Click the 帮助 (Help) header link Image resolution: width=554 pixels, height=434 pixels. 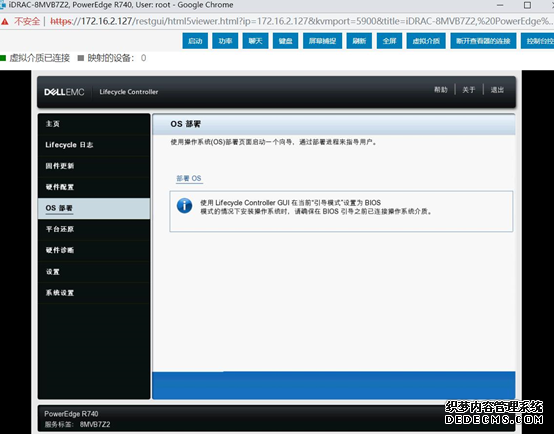pyautogui.click(x=441, y=90)
